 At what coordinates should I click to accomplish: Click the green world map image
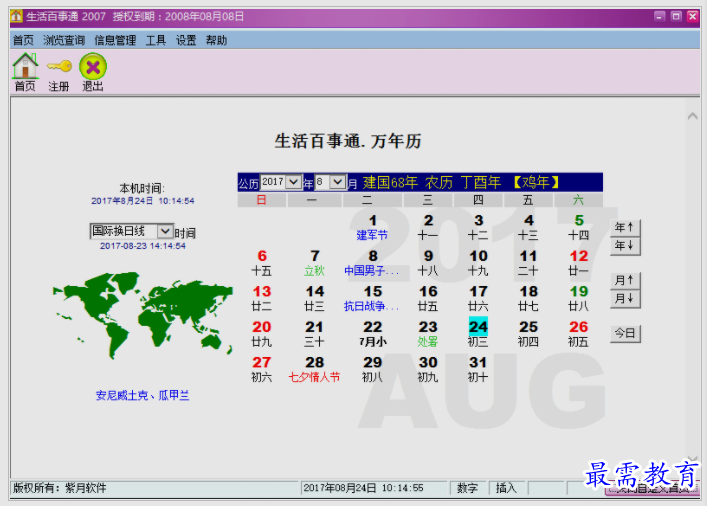[142, 316]
